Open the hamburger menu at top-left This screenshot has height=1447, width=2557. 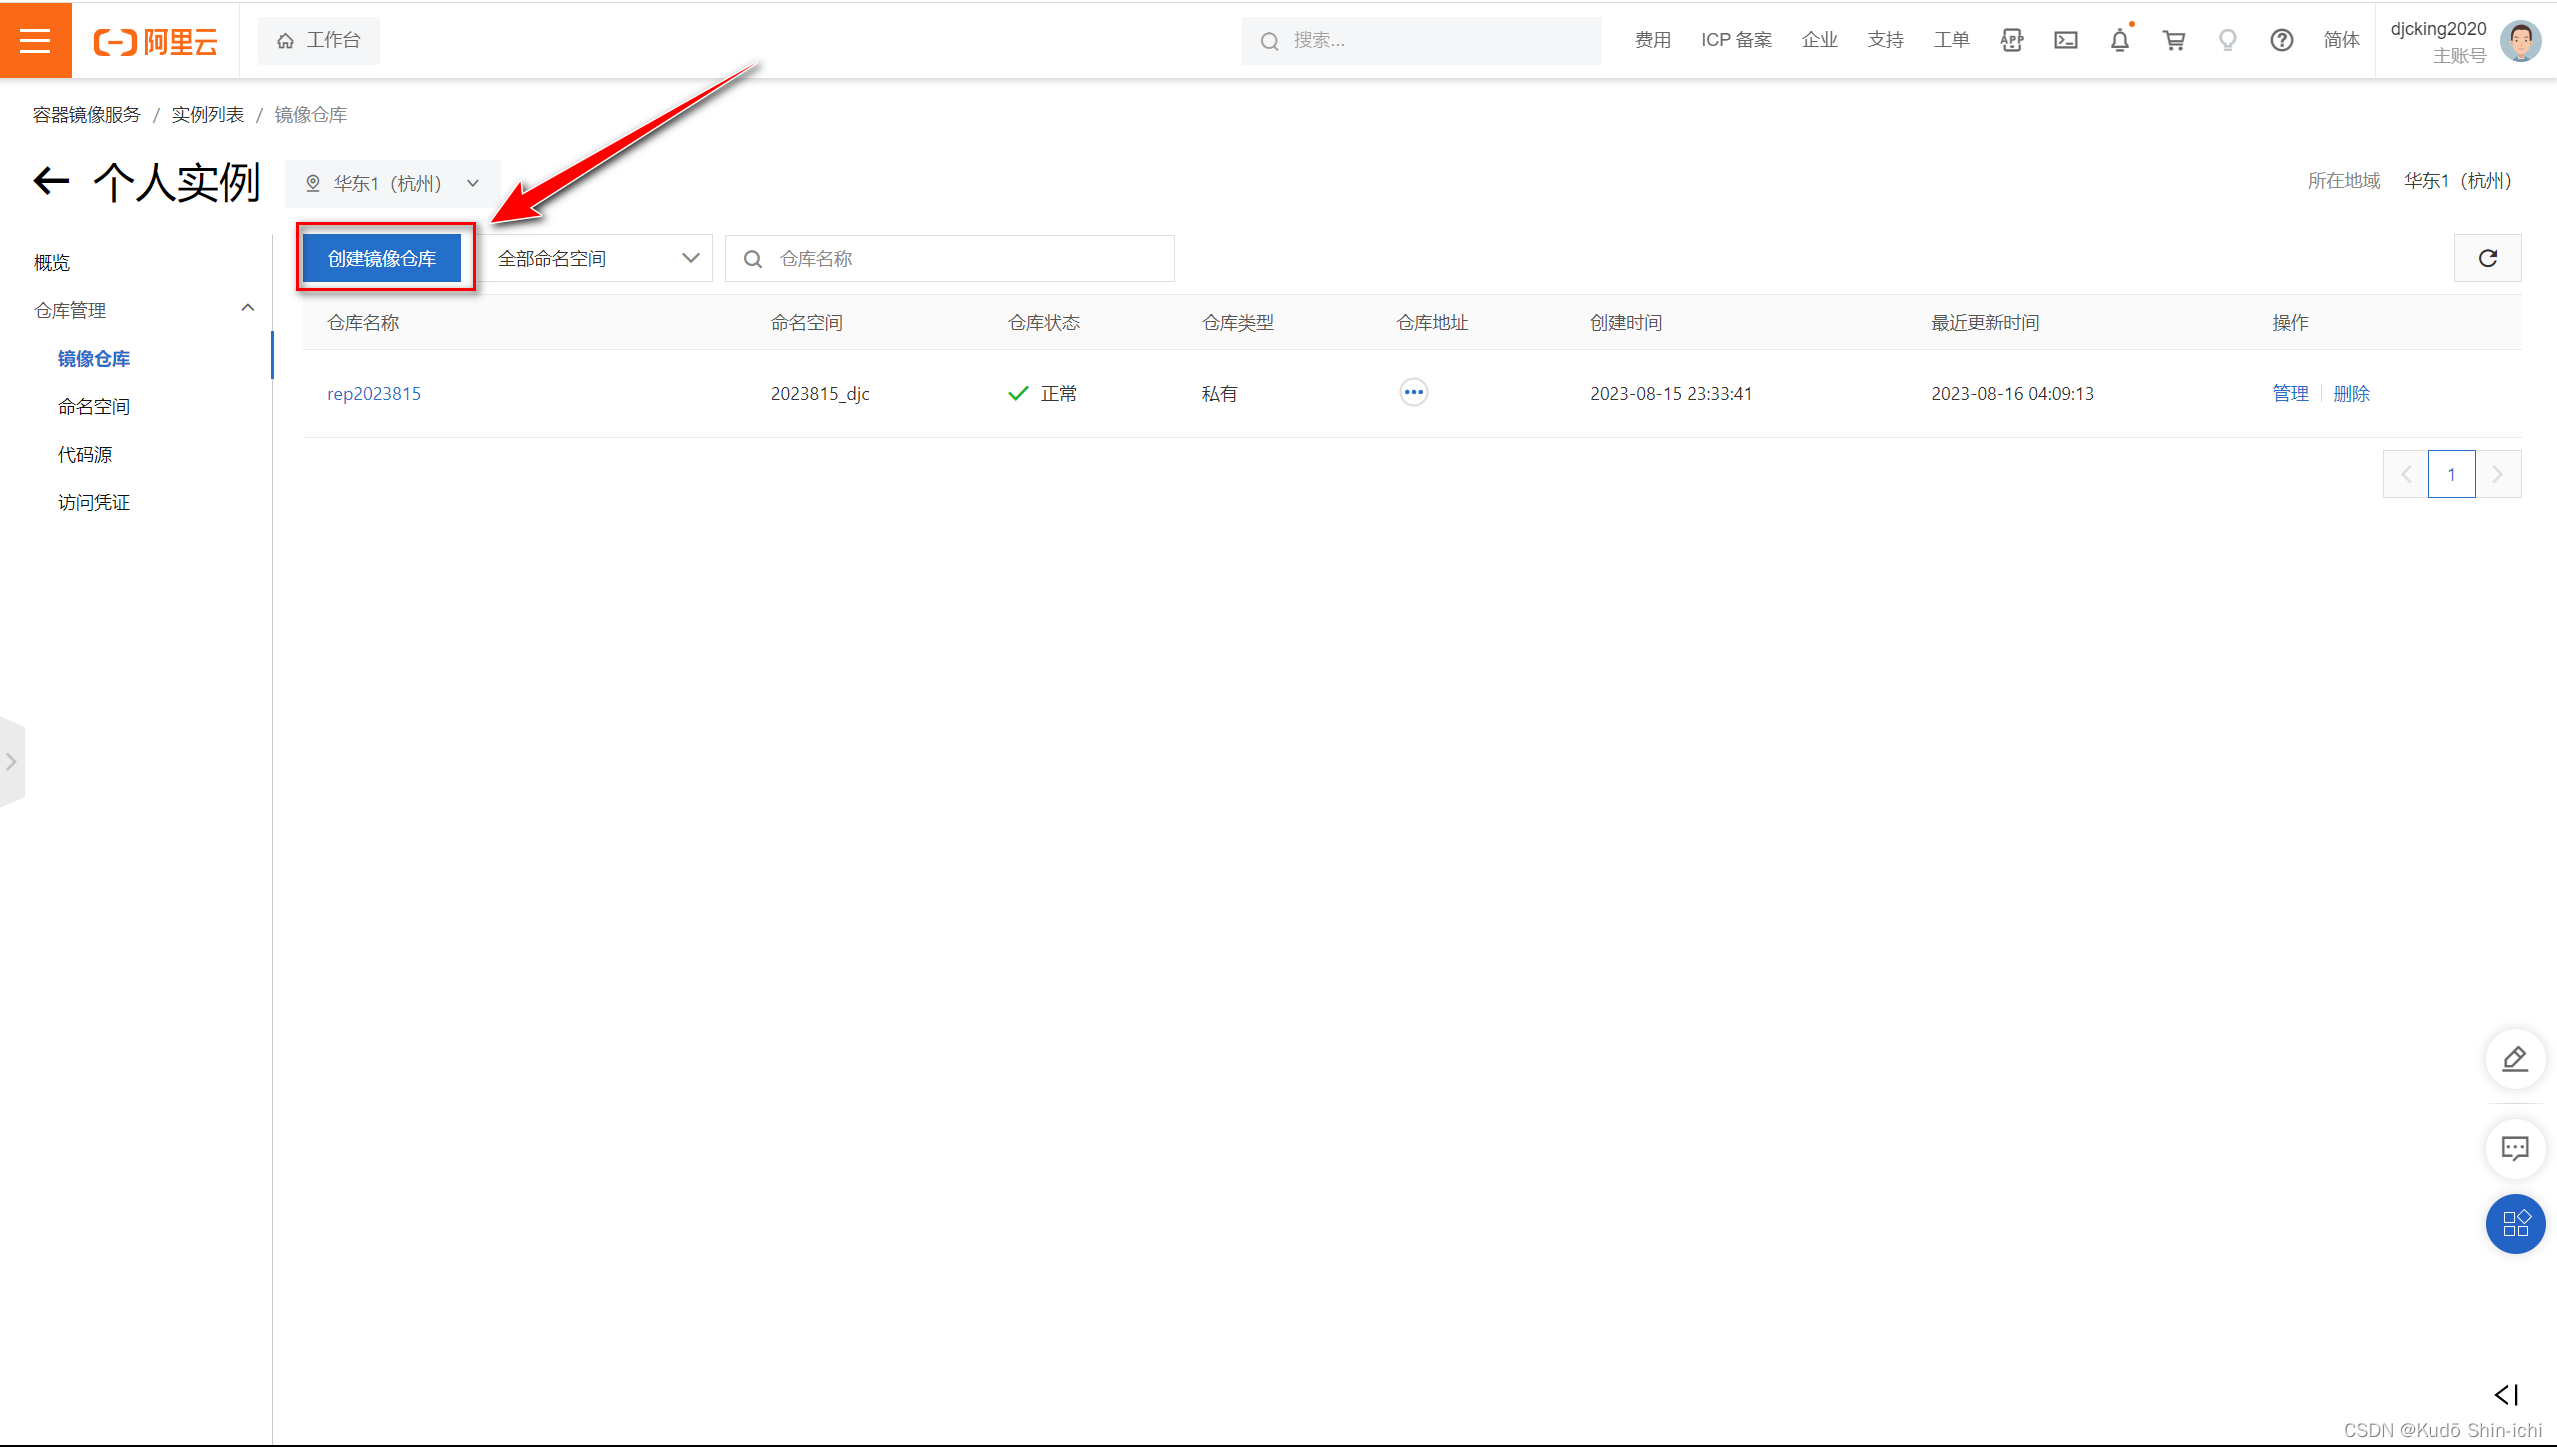pyautogui.click(x=35, y=40)
